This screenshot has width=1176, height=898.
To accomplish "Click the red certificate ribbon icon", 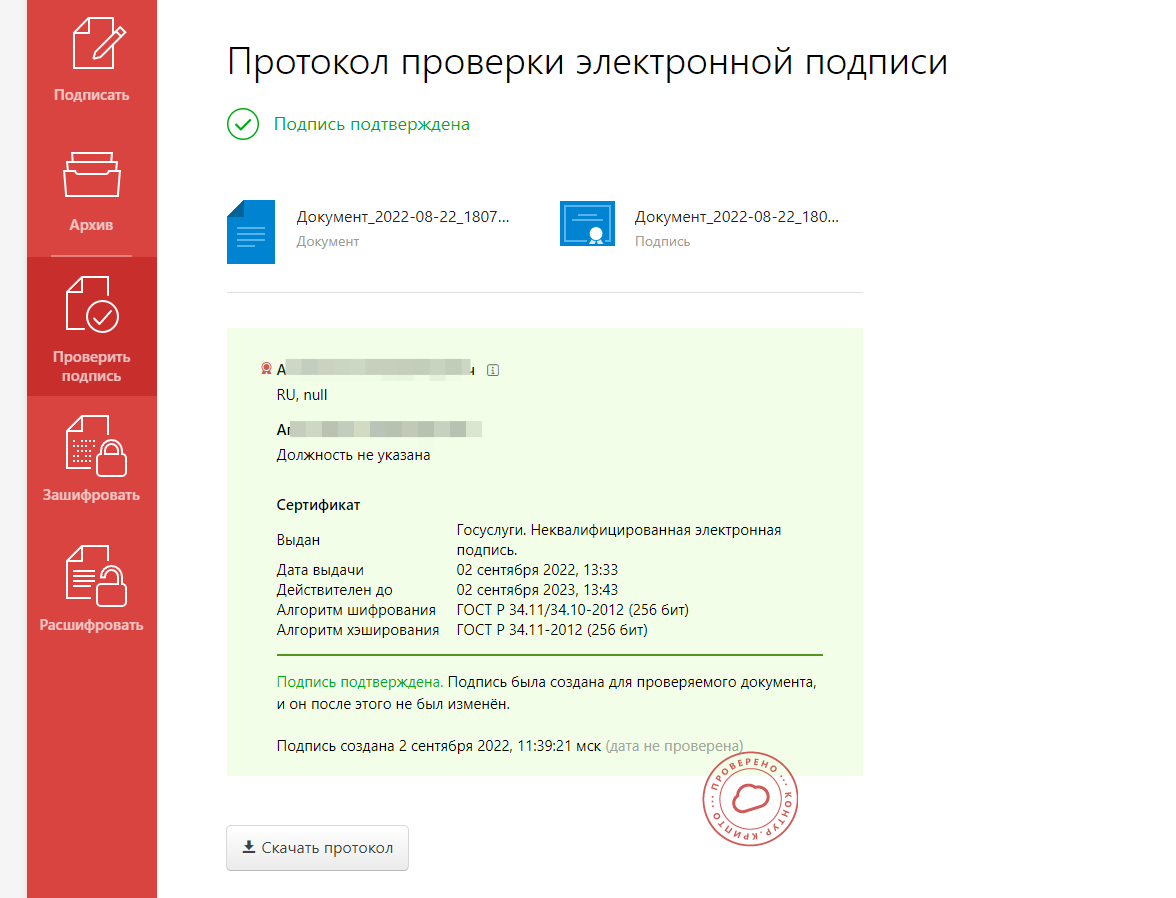I will coord(266,368).
